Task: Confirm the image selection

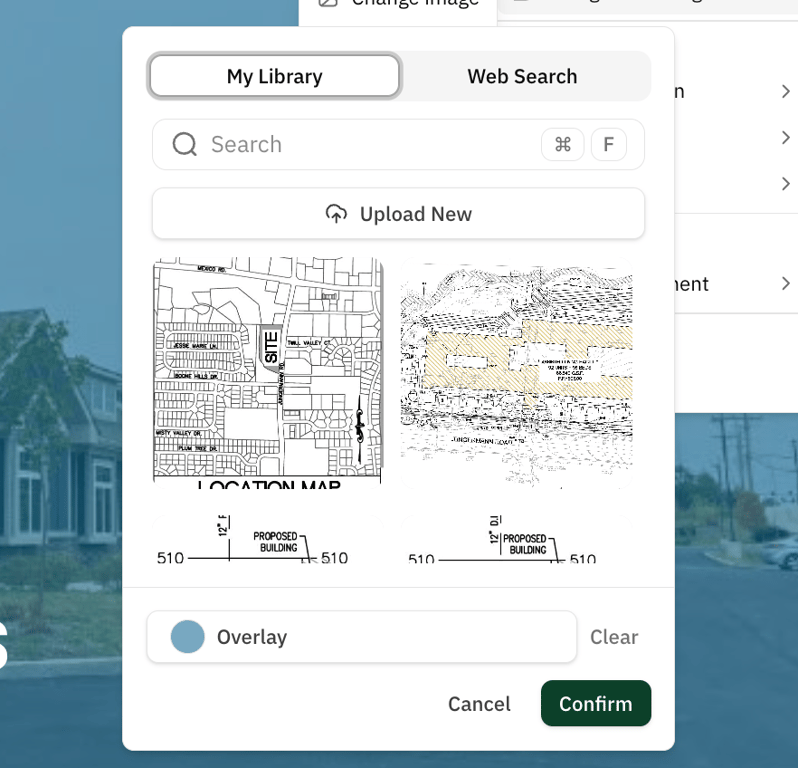Action: point(596,703)
